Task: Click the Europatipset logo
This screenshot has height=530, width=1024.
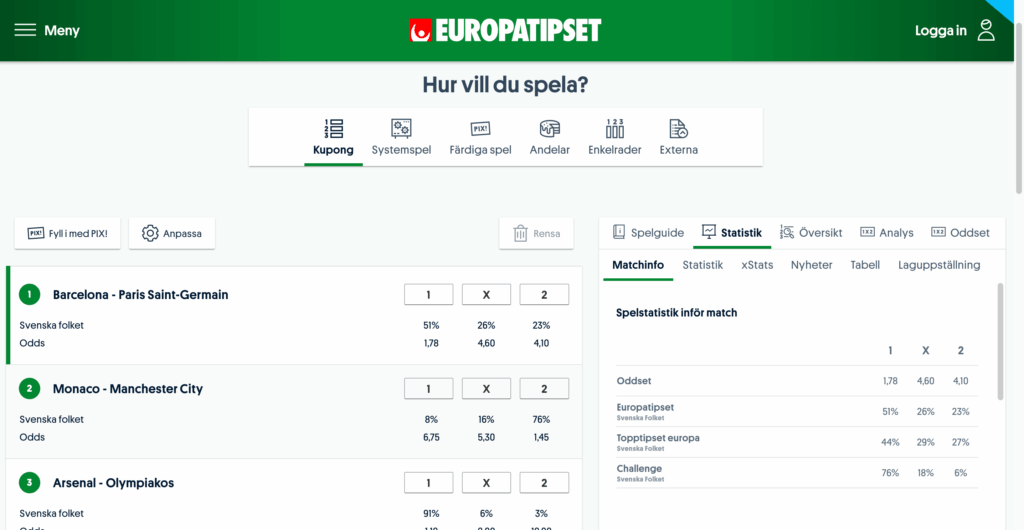Action: [505, 30]
